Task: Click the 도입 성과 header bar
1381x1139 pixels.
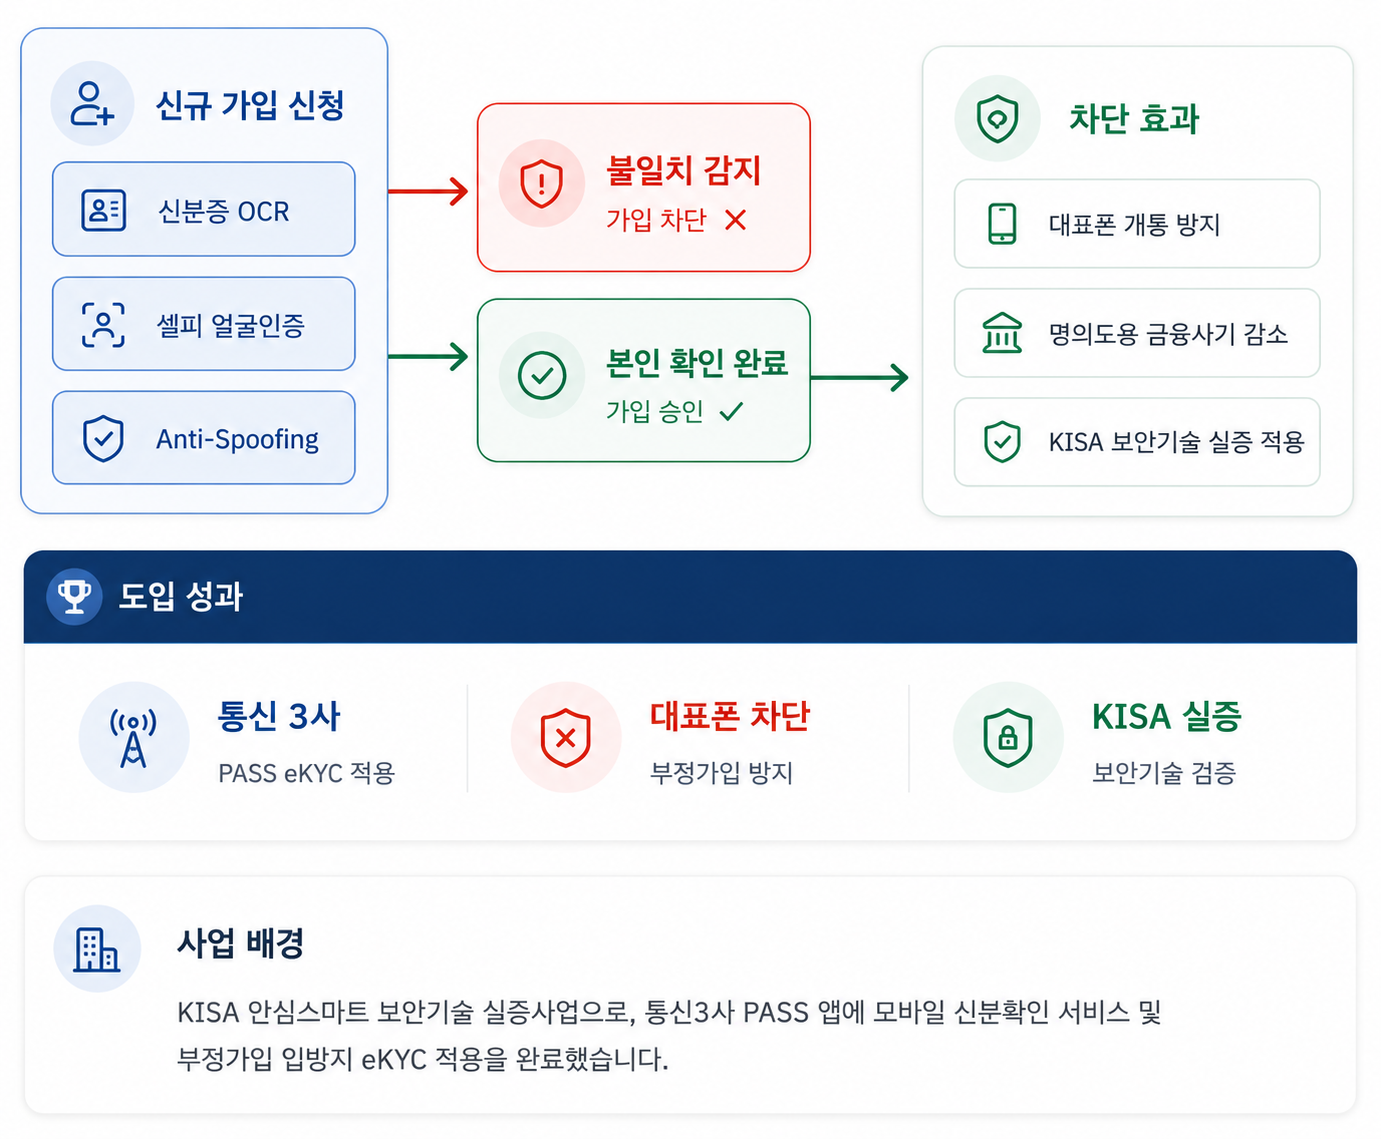Action: (690, 596)
